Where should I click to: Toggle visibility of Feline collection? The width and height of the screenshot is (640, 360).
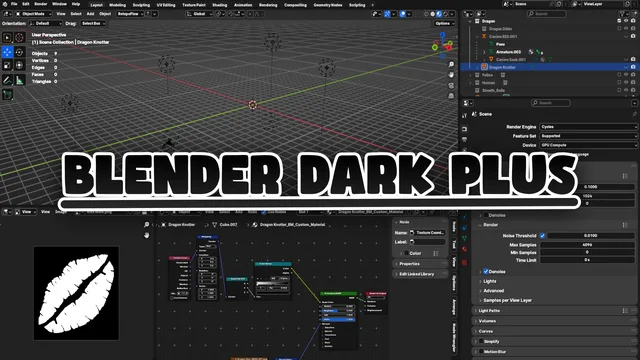[x=626, y=75]
